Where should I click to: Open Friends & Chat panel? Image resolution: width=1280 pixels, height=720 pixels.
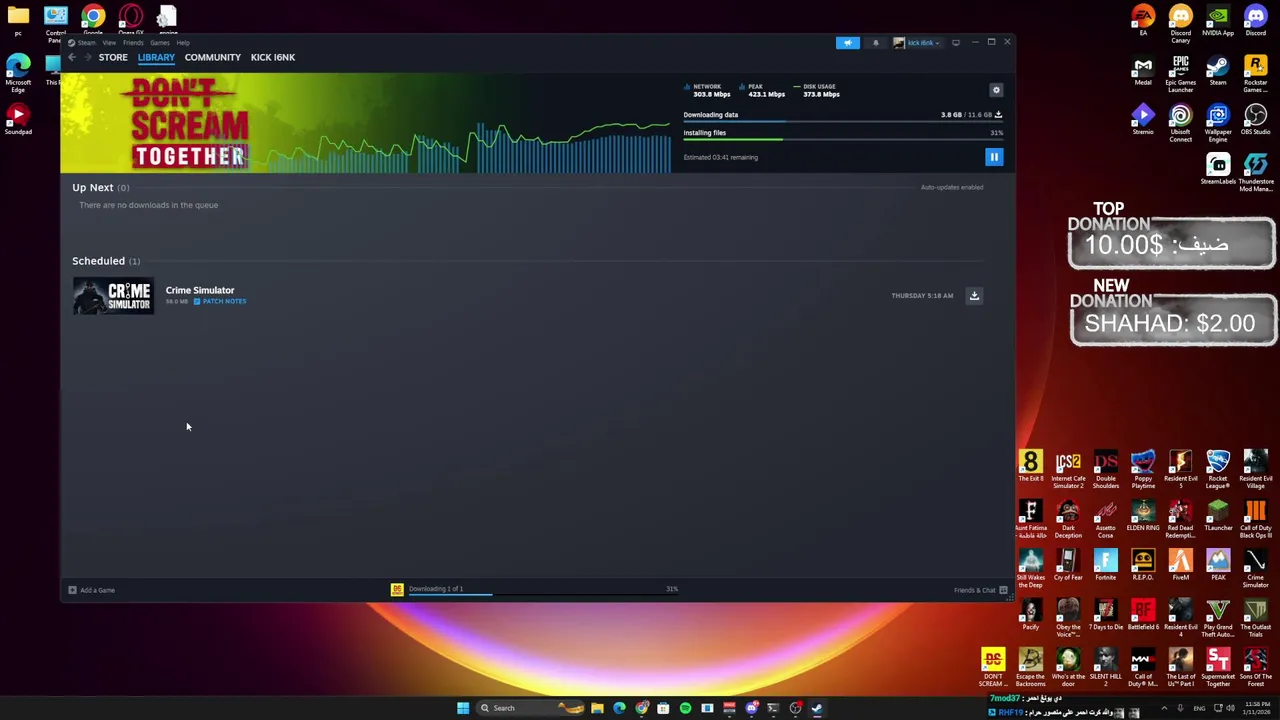click(980, 590)
